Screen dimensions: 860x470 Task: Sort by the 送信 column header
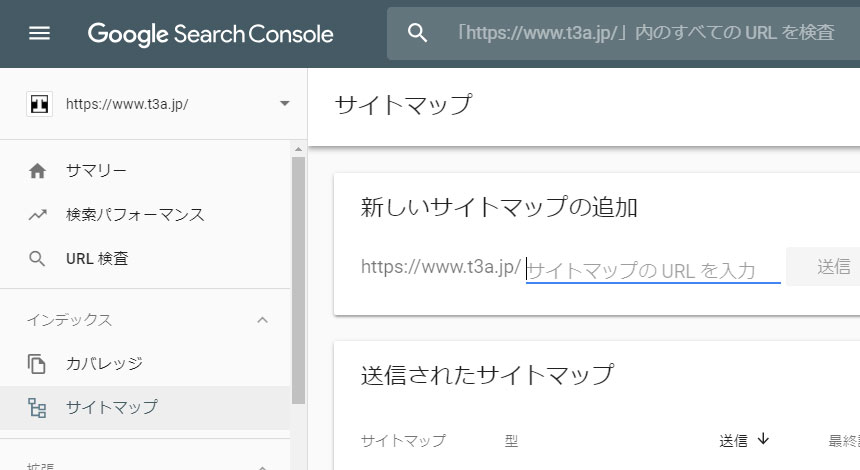click(x=734, y=440)
